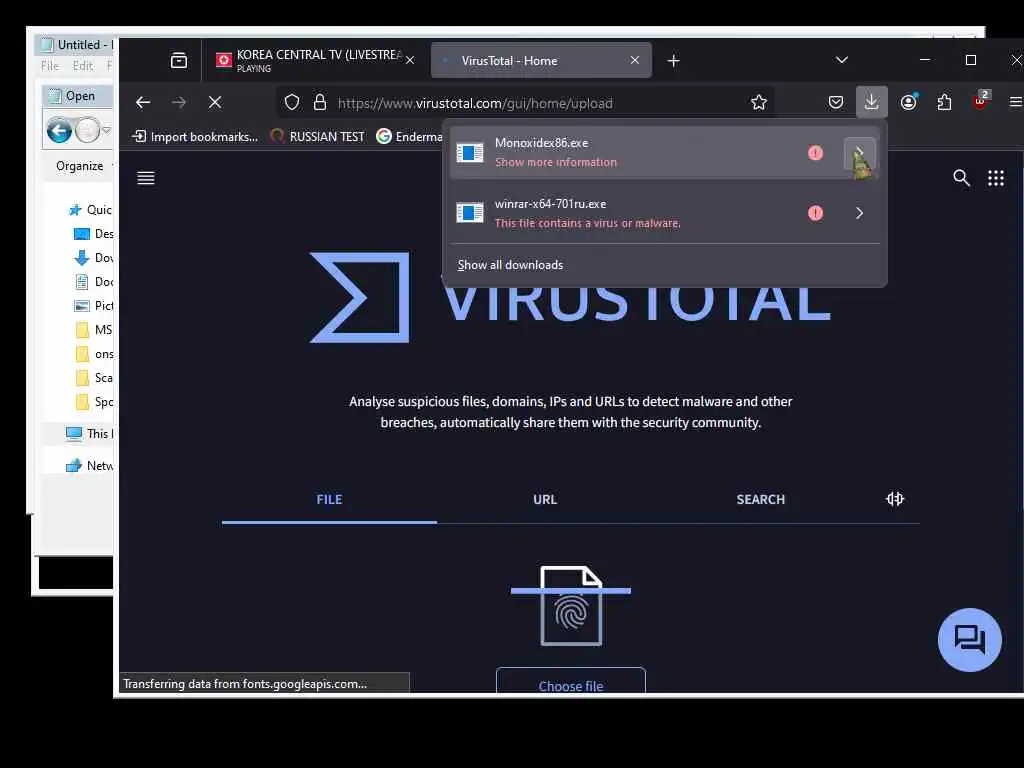Select the VirusTotal - Home tab
Screen dimensions: 1024x768
click(x=541, y=60)
